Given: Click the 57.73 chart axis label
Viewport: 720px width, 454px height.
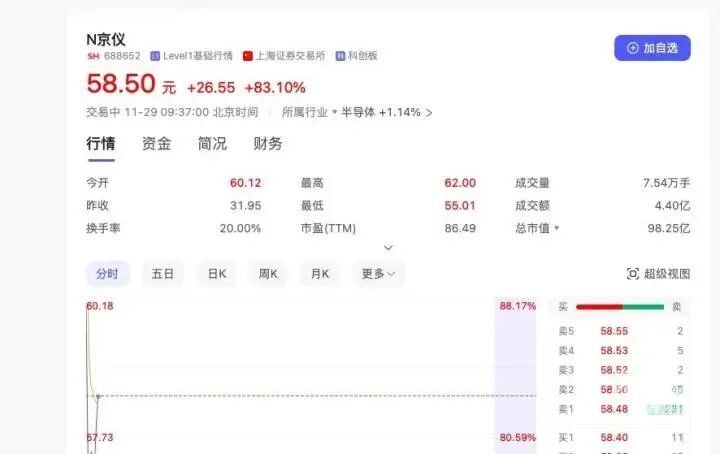Looking at the screenshot, I should [x=100, y=437].
